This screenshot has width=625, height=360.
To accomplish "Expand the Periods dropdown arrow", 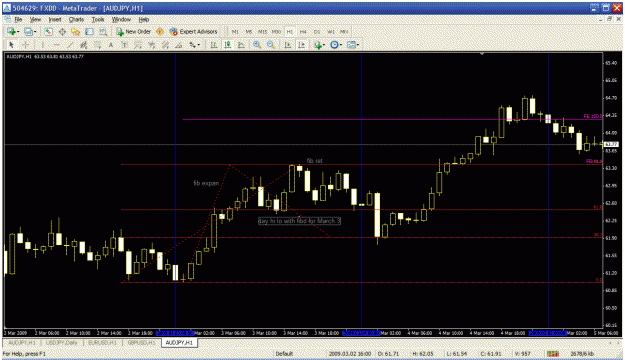I will 341,45.
